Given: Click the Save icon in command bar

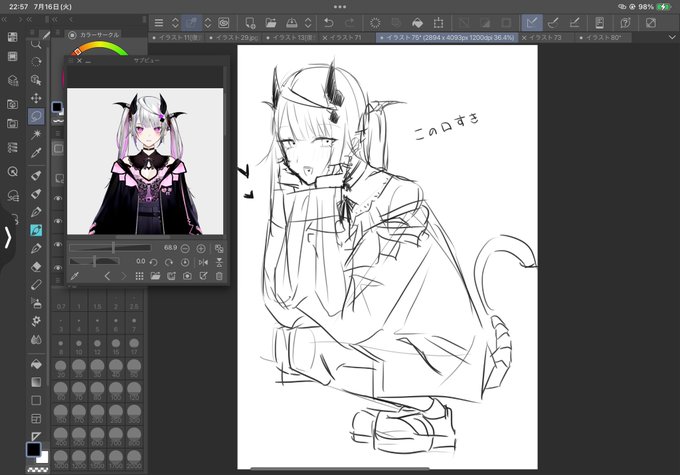Looking at the screenshot, I should (292, 23).
